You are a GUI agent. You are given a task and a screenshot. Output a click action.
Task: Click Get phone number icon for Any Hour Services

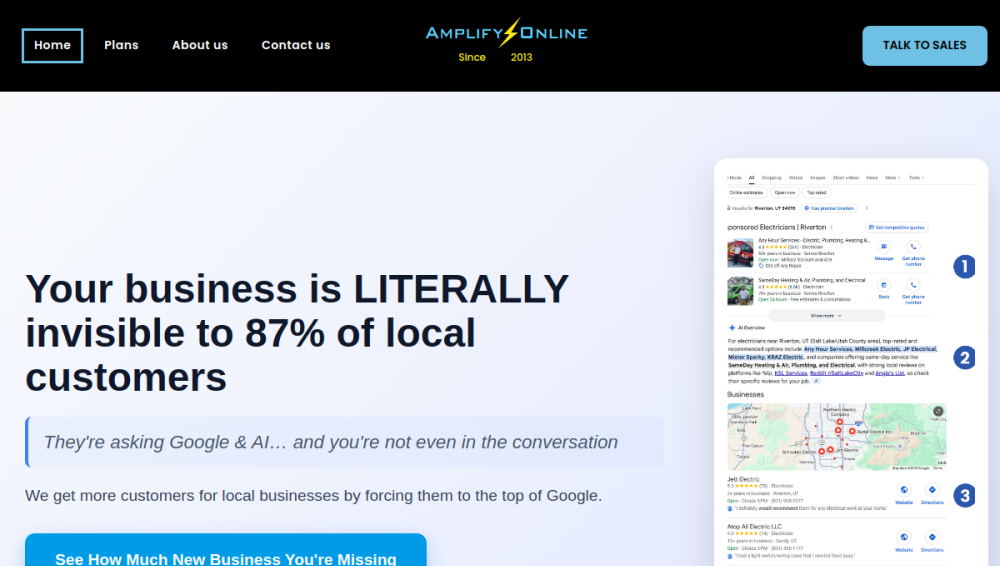[913, 247]
